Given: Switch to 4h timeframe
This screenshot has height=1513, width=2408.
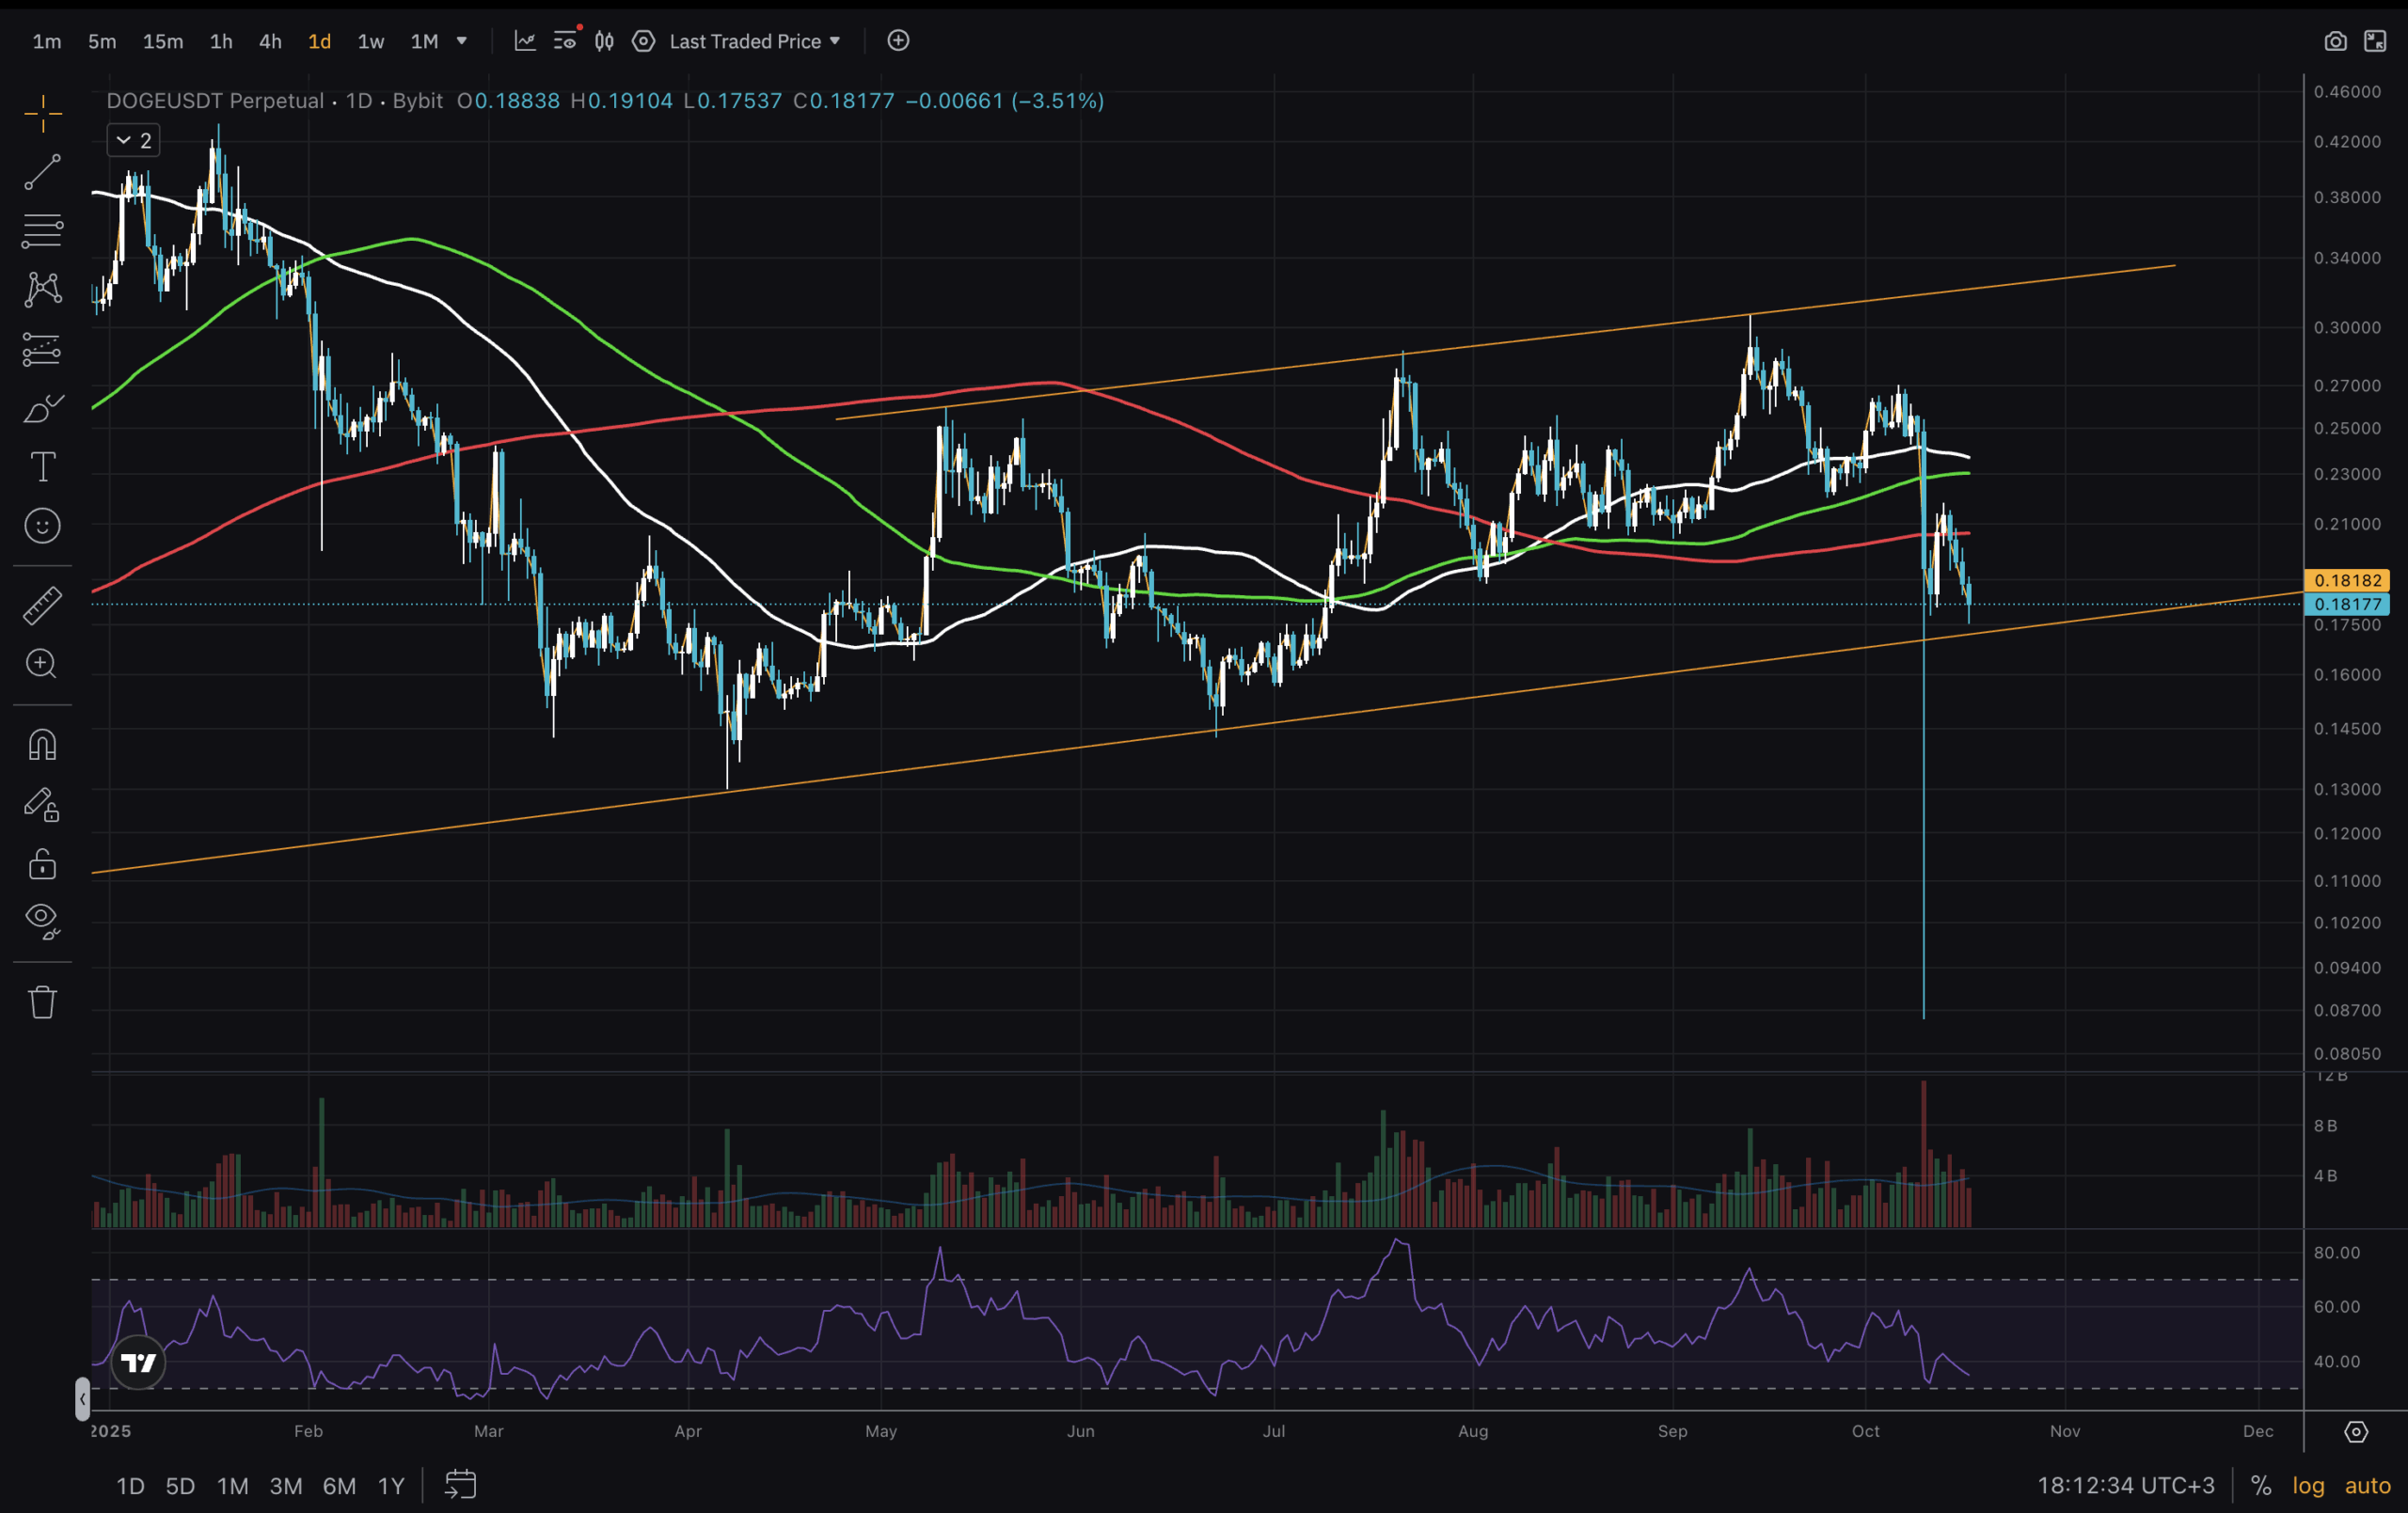Looking at the screenshot, I should 270,41.
